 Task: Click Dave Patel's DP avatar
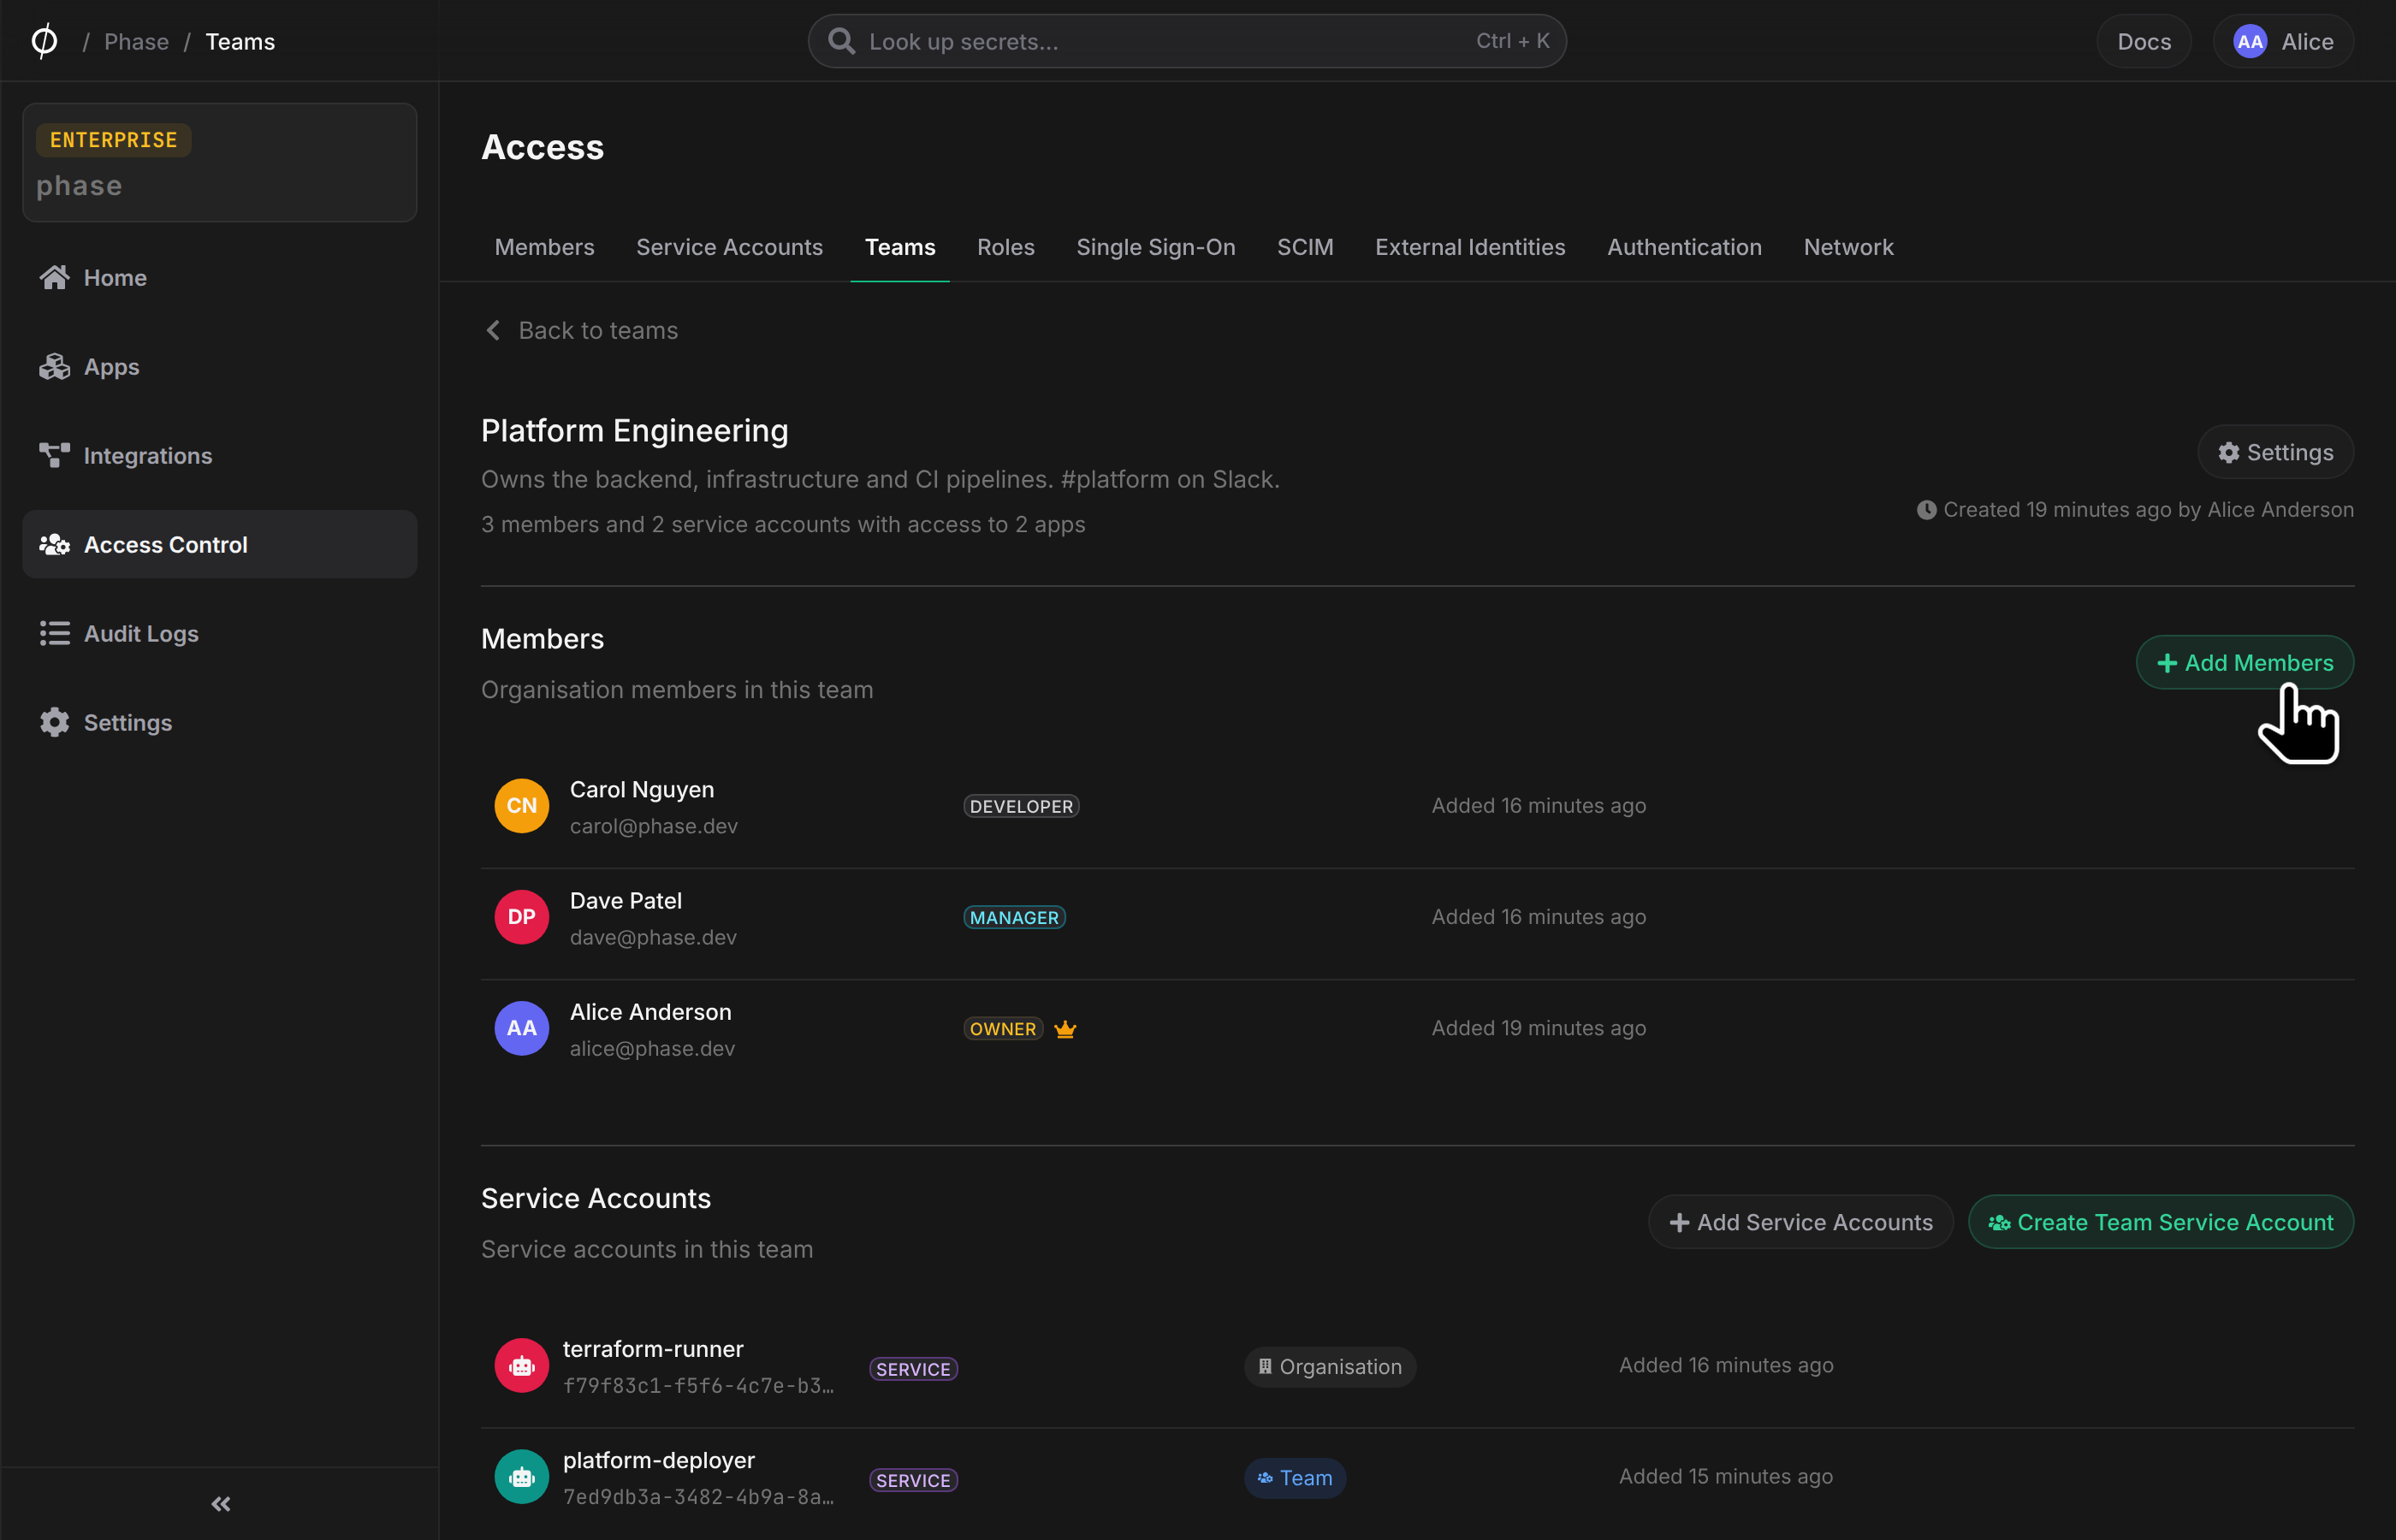click(521, 917)
